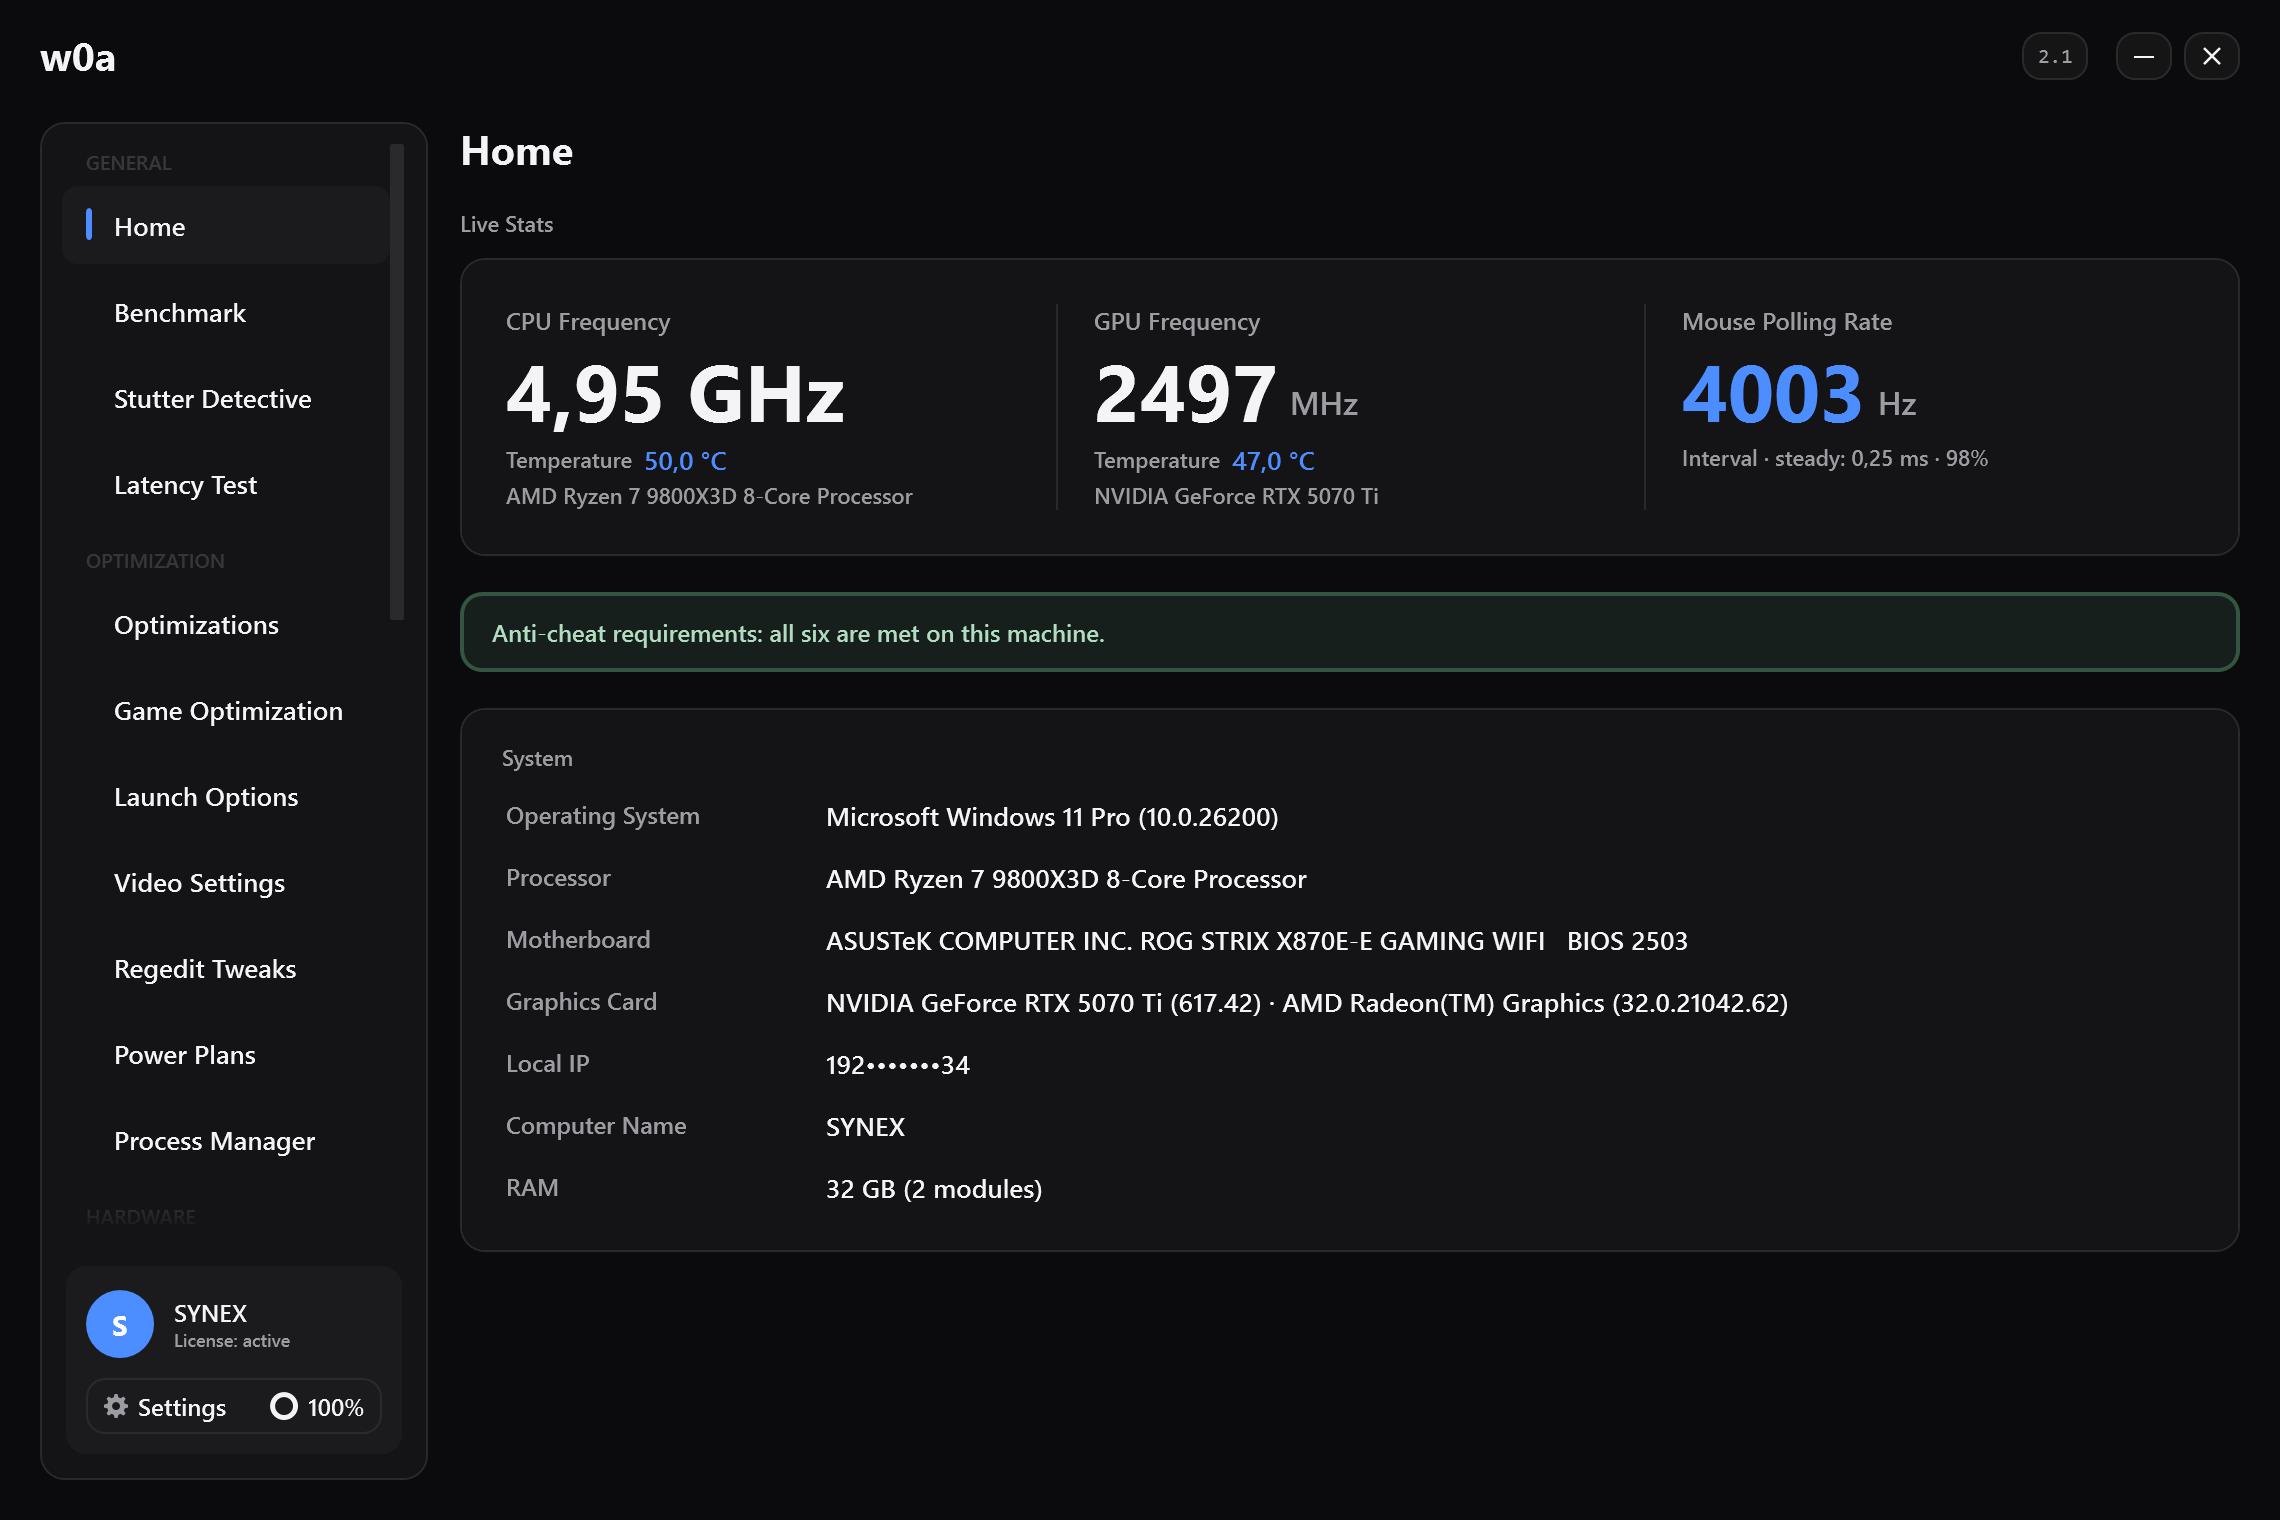Click the w0a app logo
This screenshot has width=2280, height=1520.
pyautogui.click(x=78, y=58)
